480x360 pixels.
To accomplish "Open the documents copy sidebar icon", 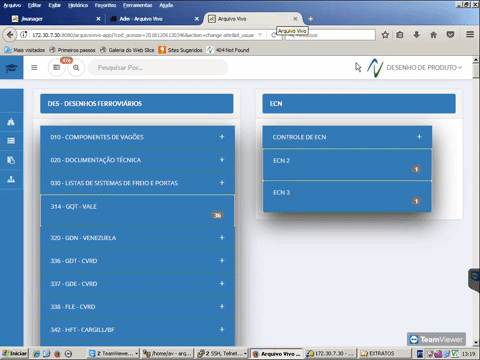I will (x=11, y=160).
